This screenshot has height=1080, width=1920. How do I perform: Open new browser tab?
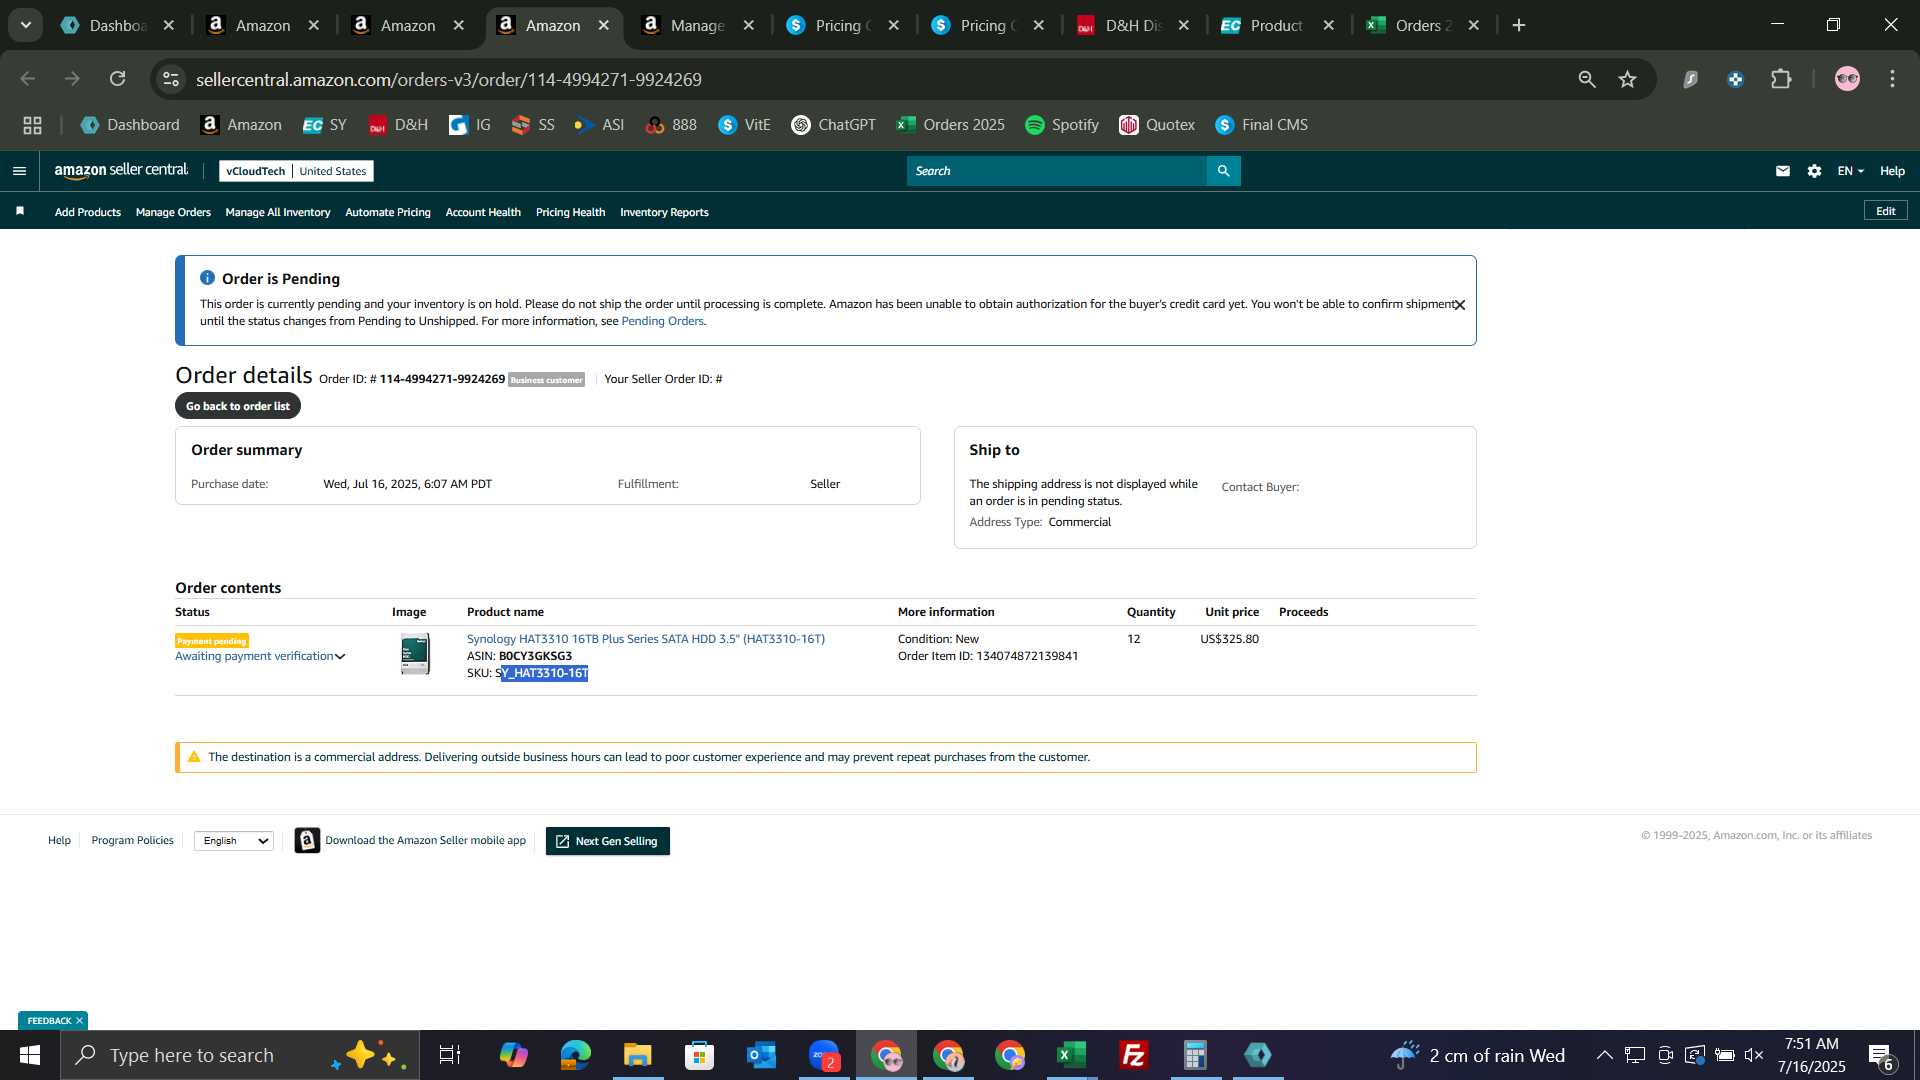1519,25
